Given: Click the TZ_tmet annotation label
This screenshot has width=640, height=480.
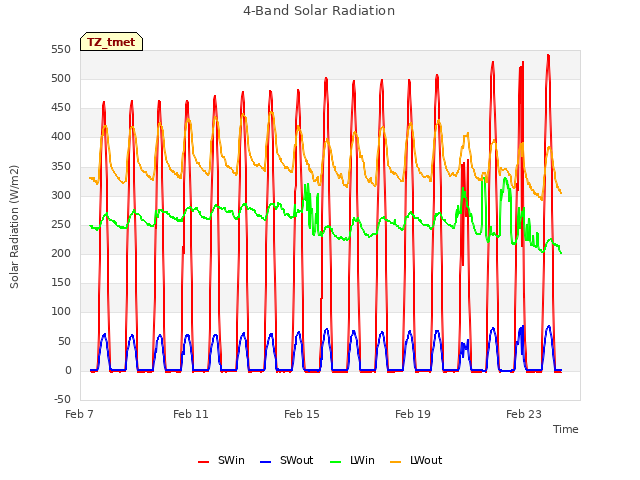Looking at the screenshot, I should [111, 42].
